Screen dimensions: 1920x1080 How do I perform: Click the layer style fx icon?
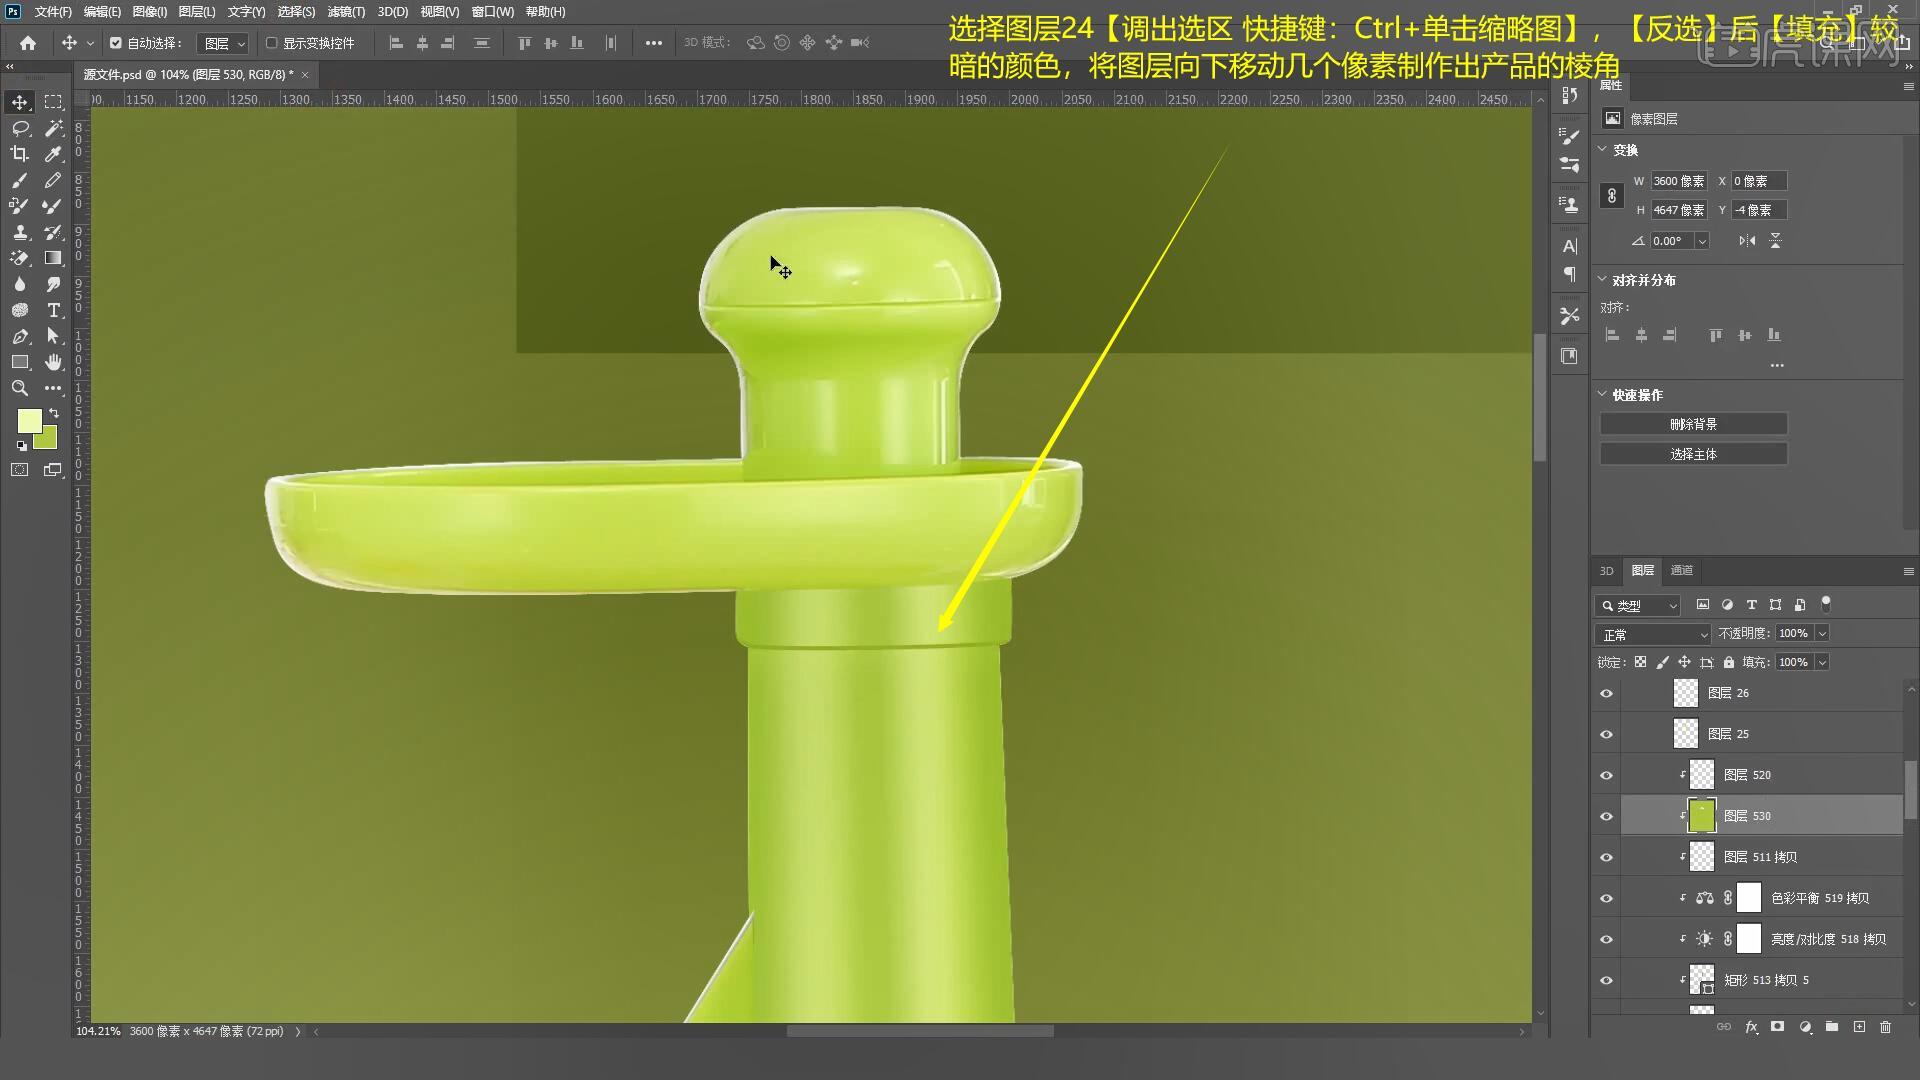pyautogui.click(x=1751, y=1027)
